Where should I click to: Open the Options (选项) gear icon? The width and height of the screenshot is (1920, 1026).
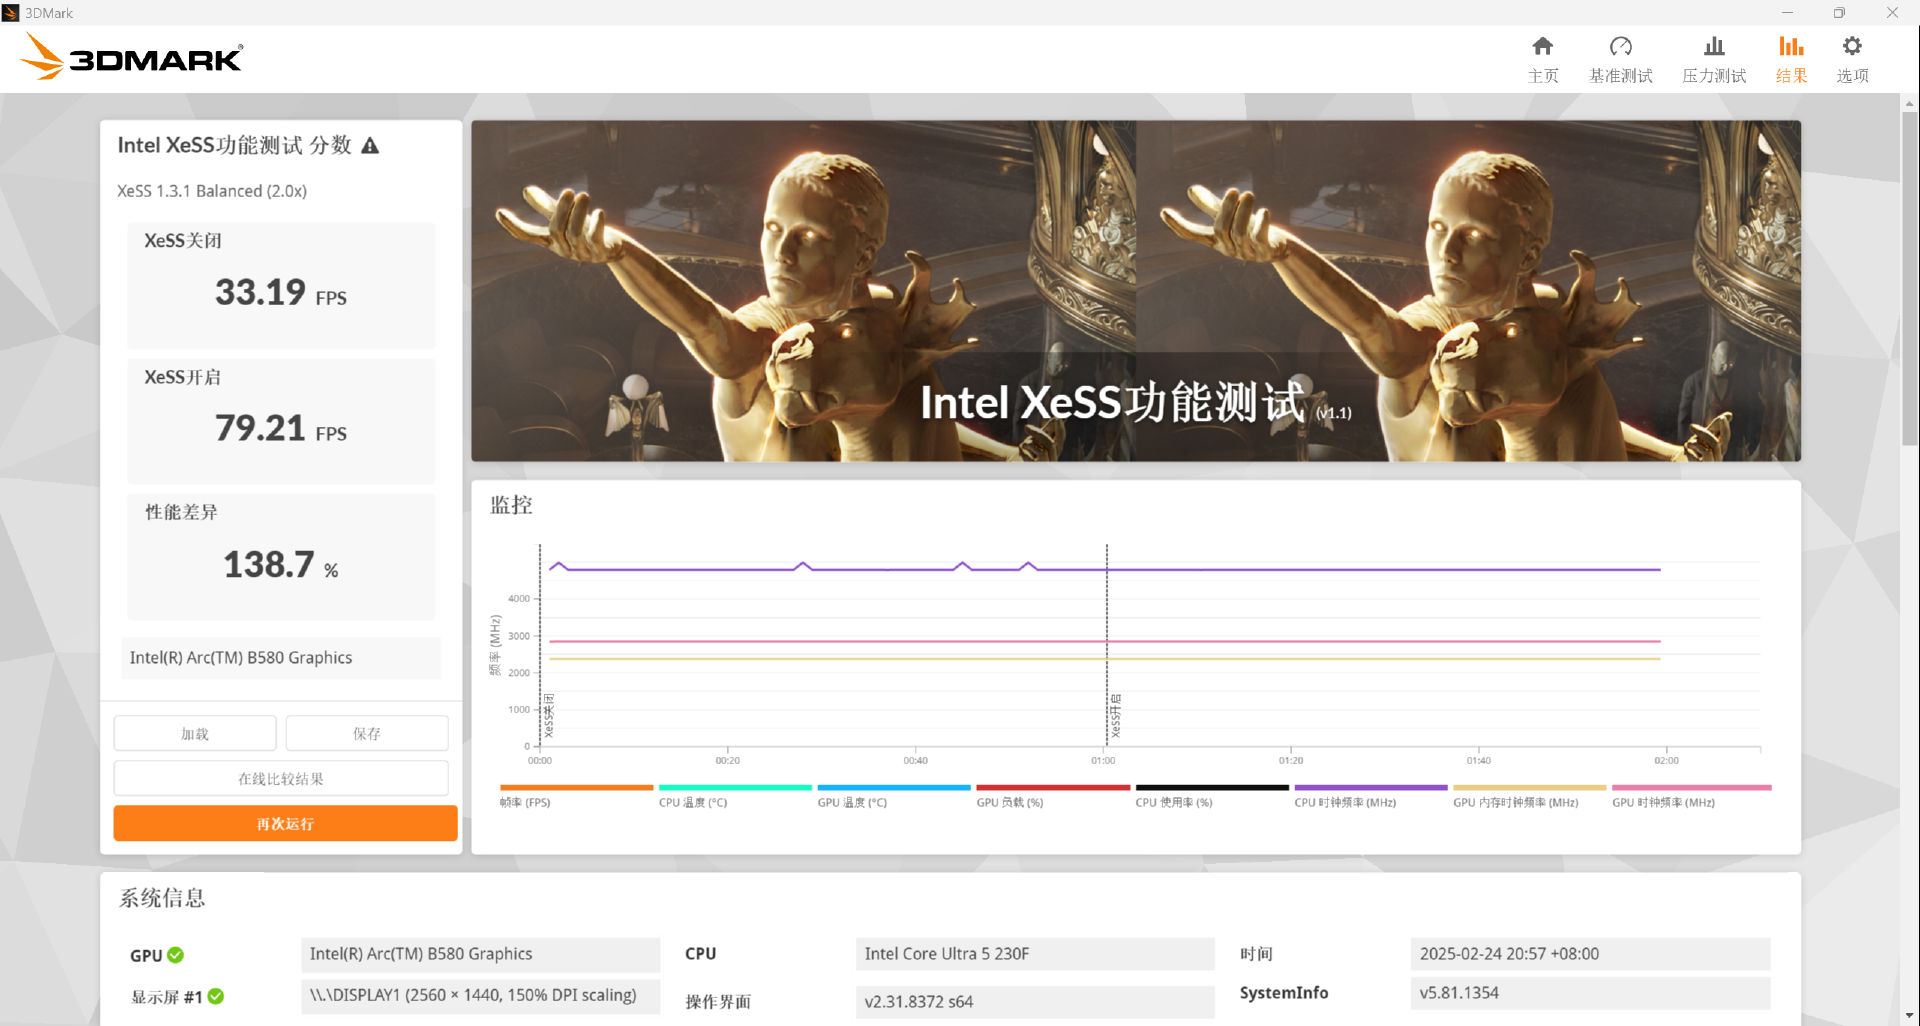click(1851, 47)
